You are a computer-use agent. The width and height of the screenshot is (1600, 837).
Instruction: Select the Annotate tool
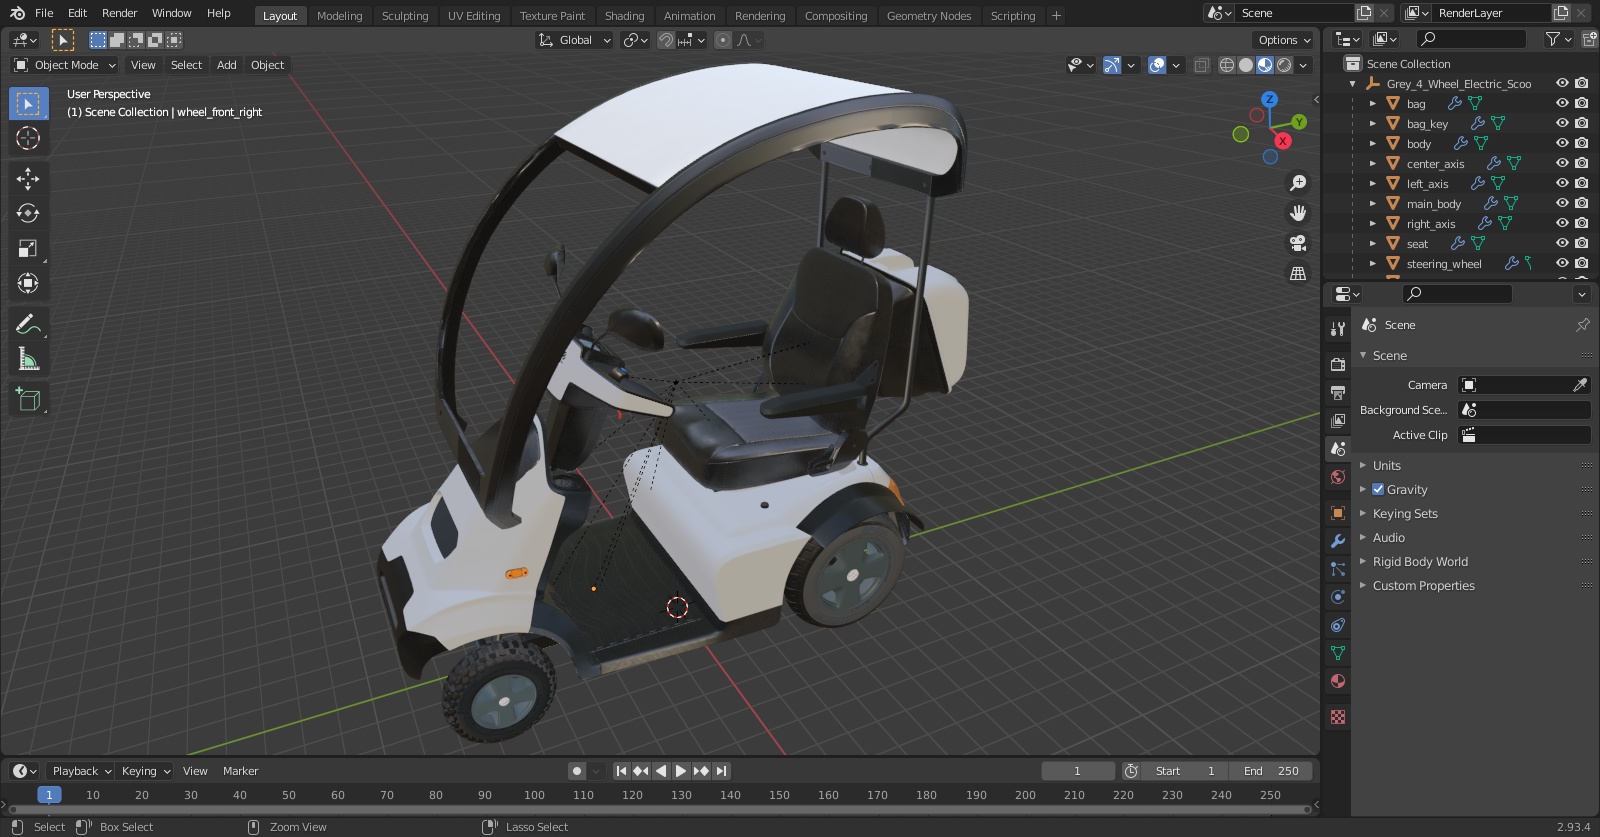tap(28, 324)
